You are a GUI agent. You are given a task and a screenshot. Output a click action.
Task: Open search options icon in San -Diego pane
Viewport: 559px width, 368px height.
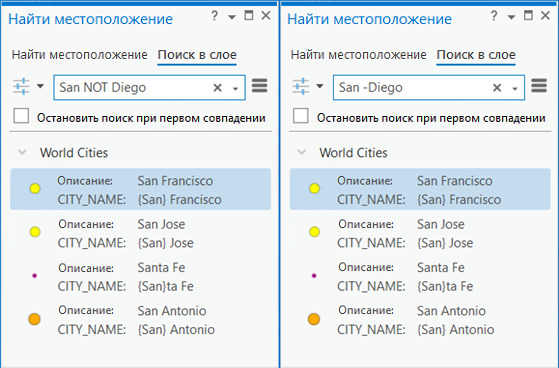pyautogui.click(x=301, y=86)
